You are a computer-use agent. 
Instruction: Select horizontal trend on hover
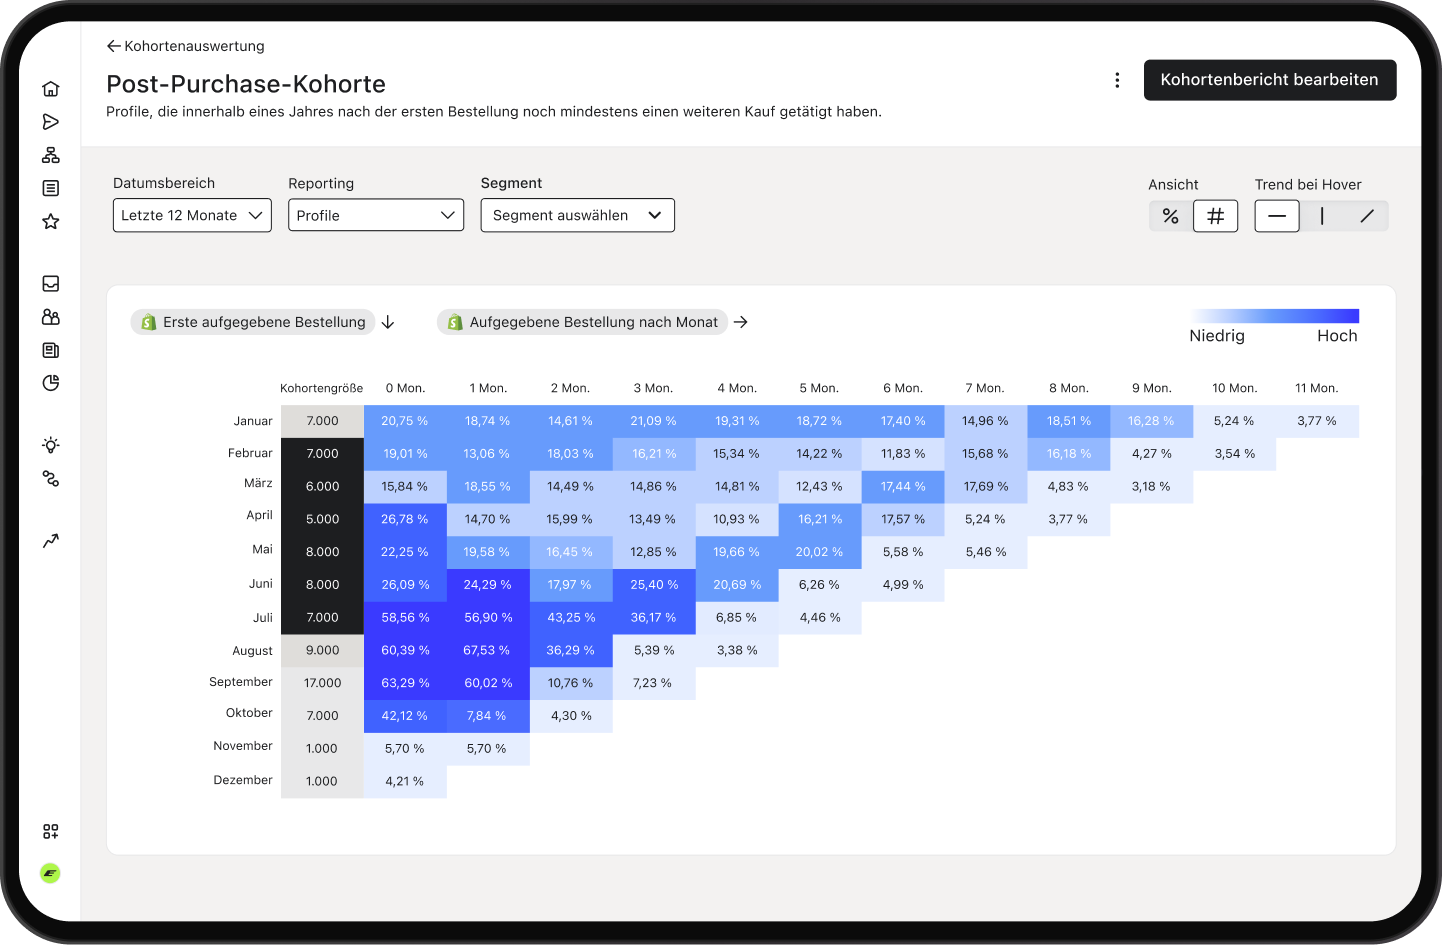[x=1277, y=216]
